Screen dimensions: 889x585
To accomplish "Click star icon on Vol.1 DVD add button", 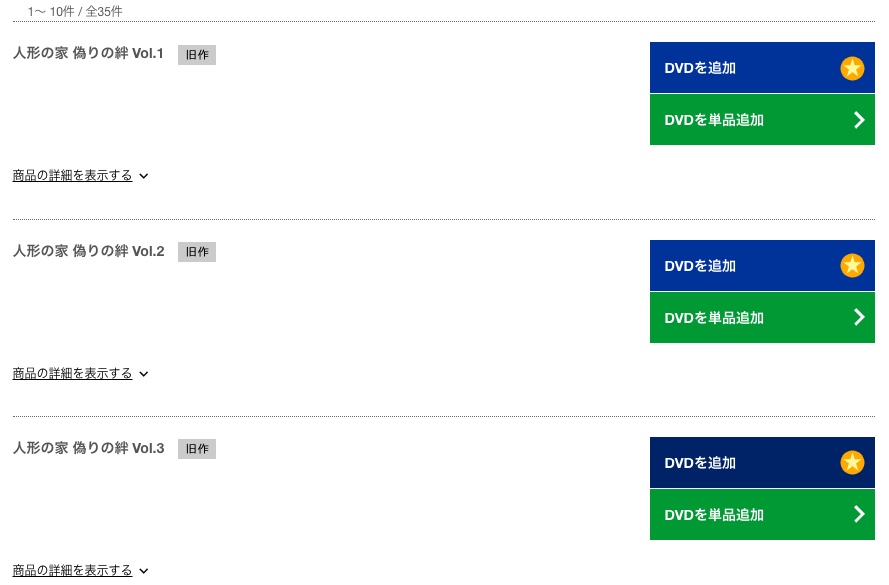I will coord(852,68).
